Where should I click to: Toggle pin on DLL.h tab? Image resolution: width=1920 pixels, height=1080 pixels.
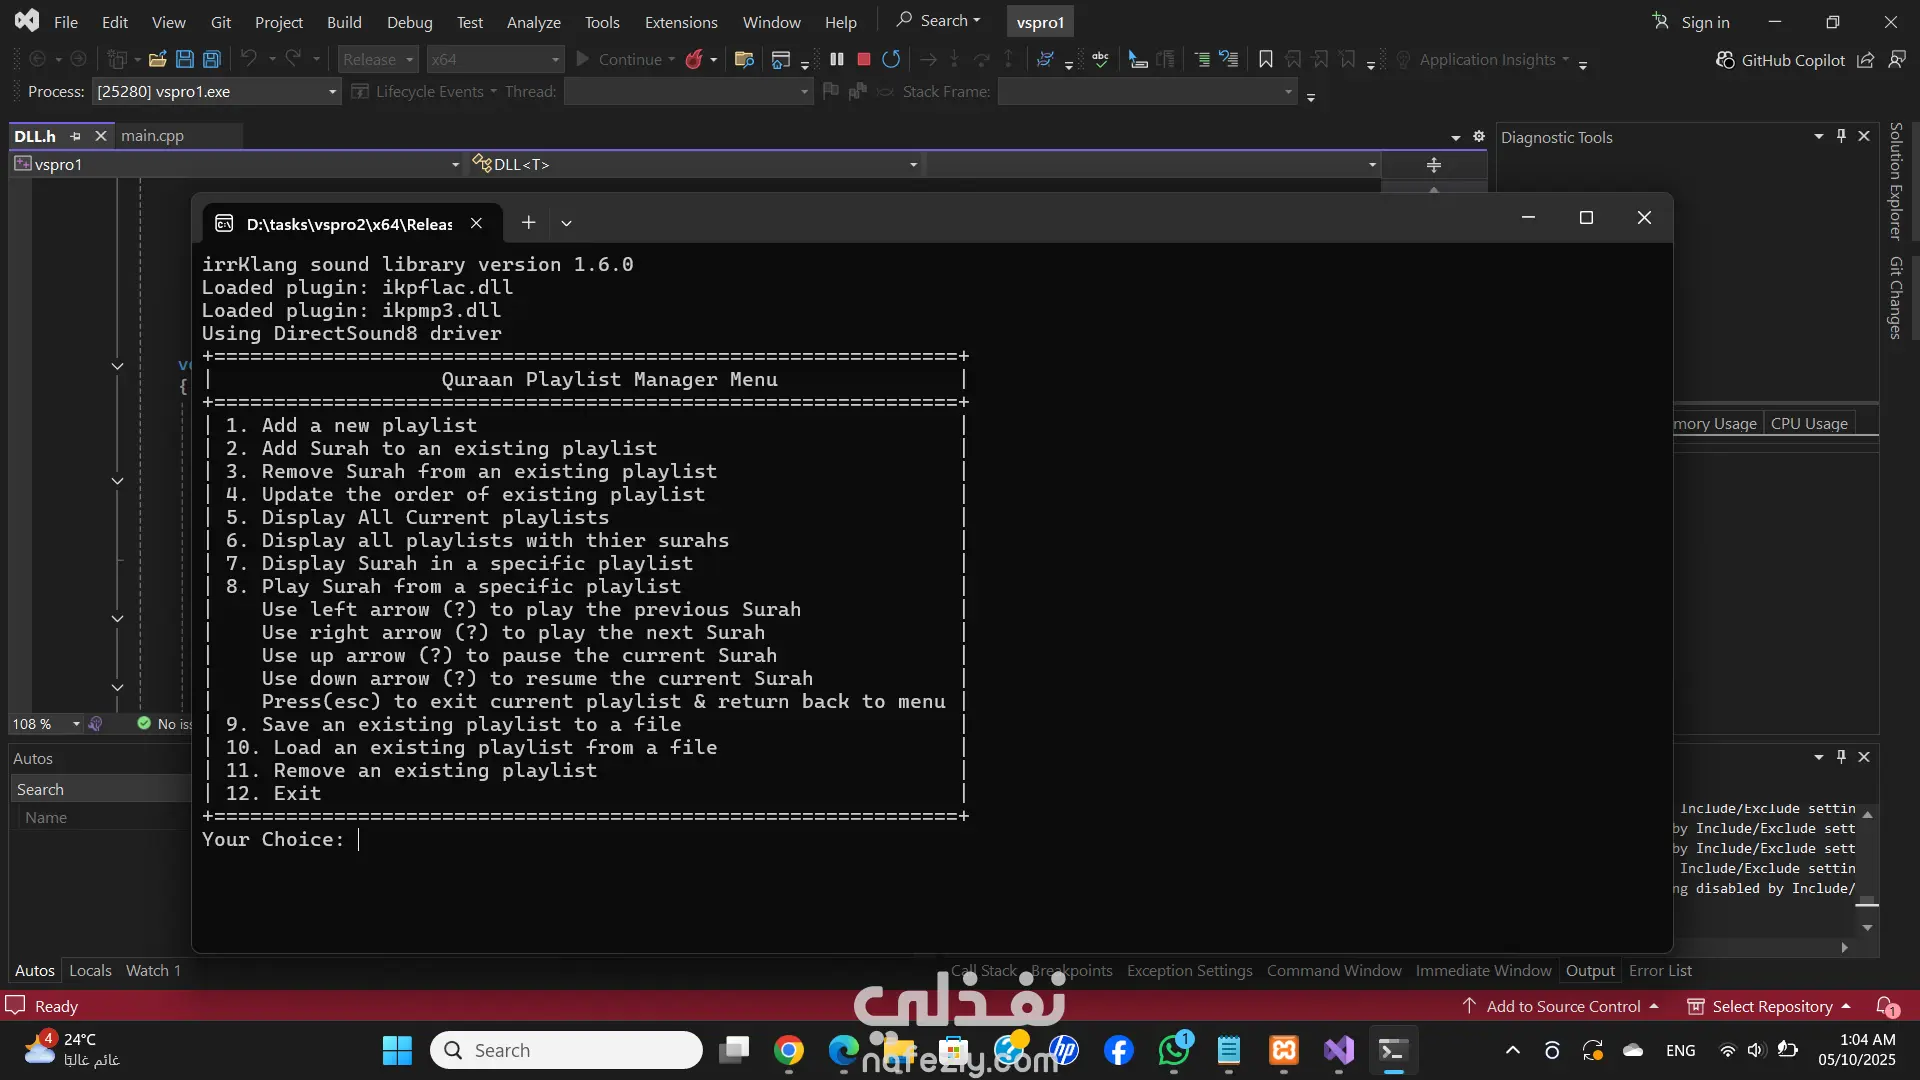pos(76,136)
